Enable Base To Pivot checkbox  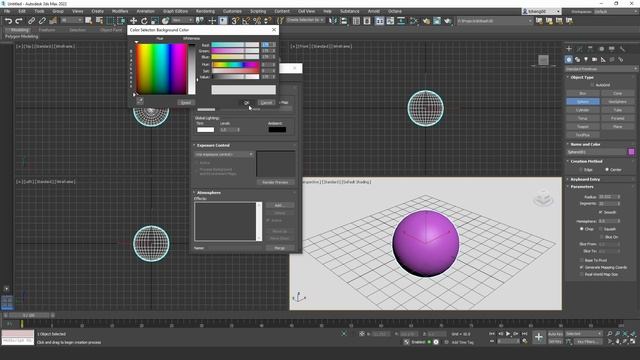[x=582, y=260]
